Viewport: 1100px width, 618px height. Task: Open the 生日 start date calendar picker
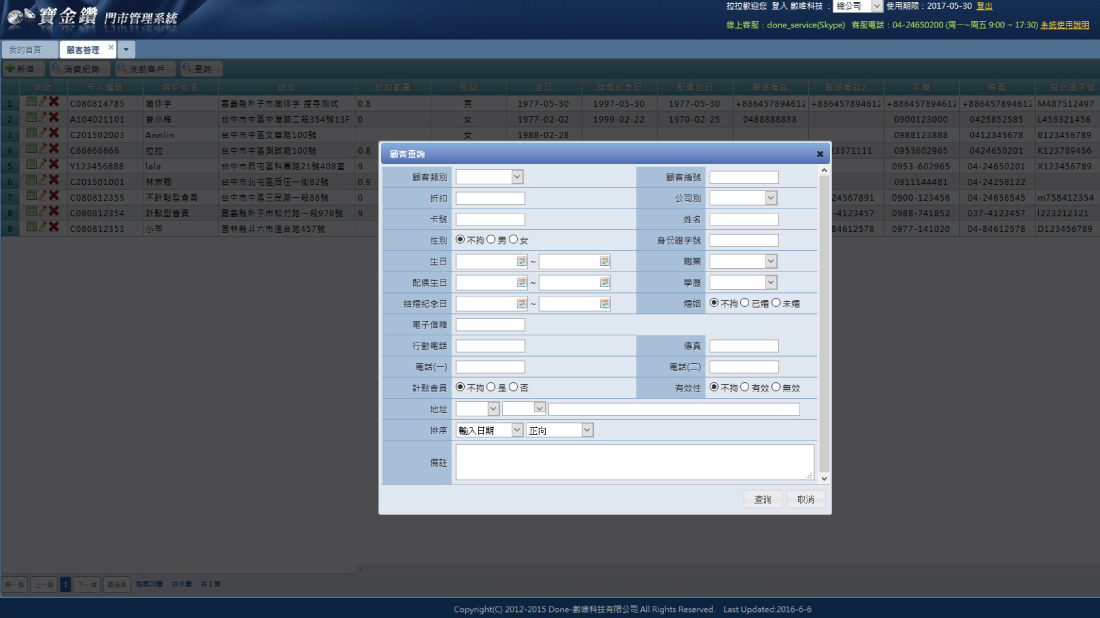point(521,261)
